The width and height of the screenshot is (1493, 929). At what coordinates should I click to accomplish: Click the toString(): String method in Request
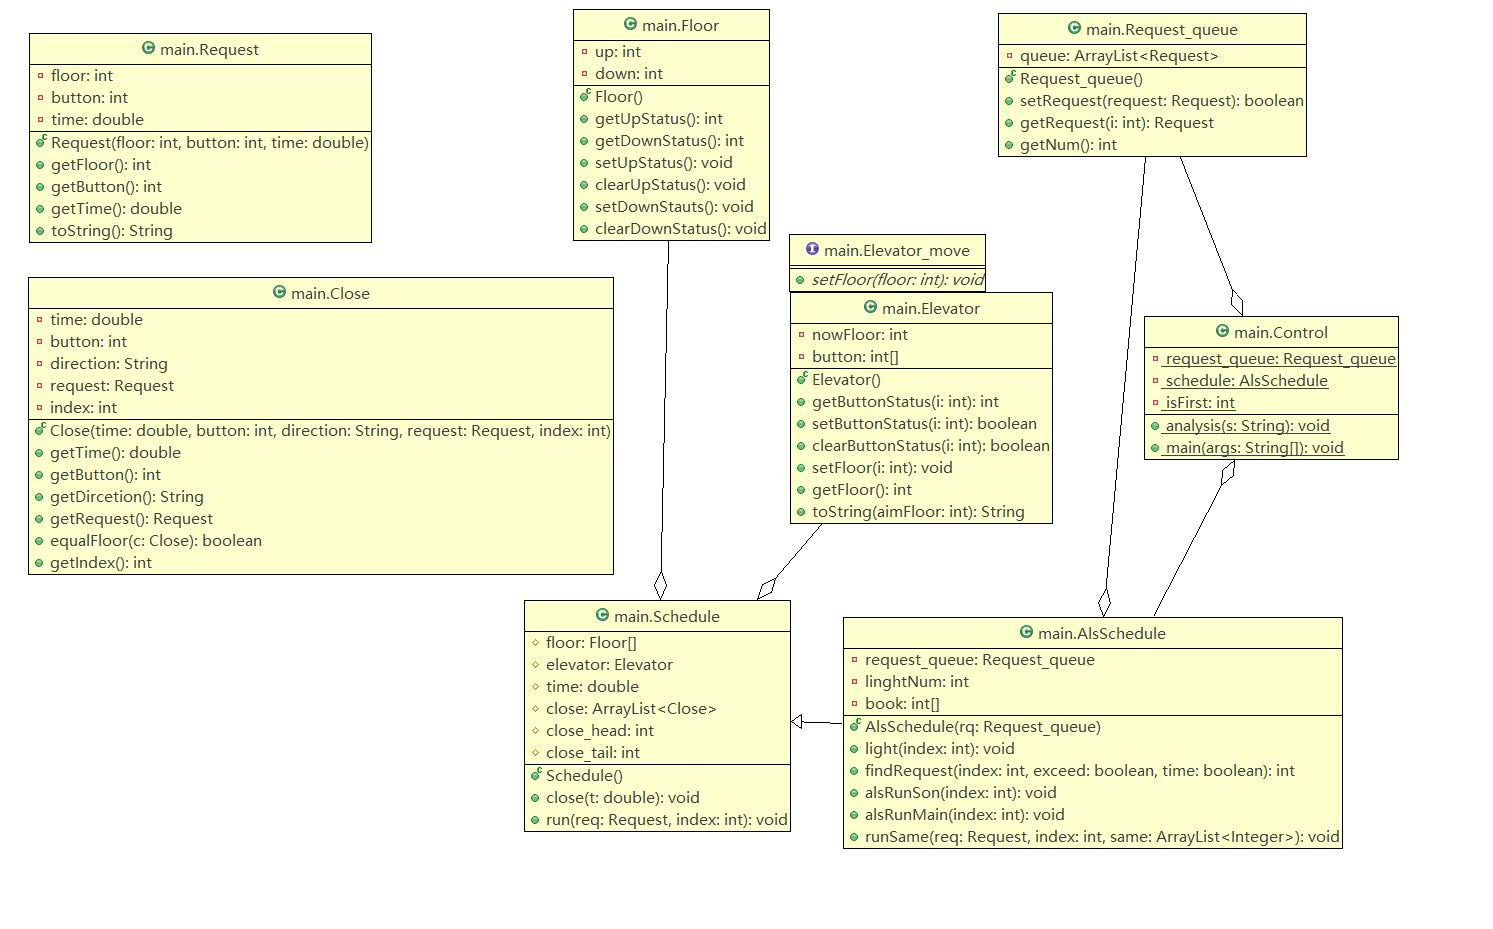coord(111,231)
